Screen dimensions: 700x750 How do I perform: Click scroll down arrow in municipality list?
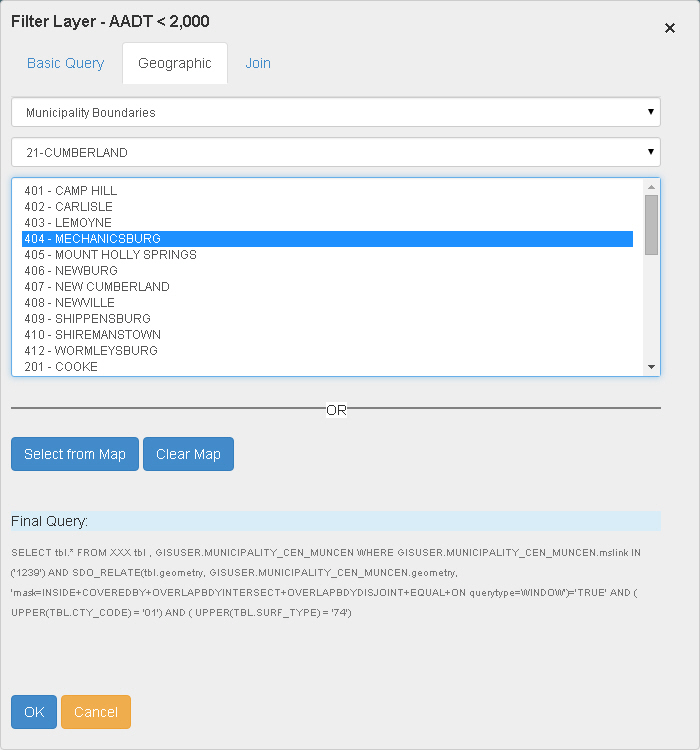tap(652, 367)
